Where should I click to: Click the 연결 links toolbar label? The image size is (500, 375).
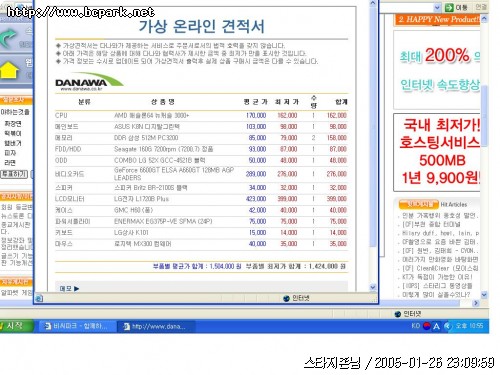click(481, 7)
